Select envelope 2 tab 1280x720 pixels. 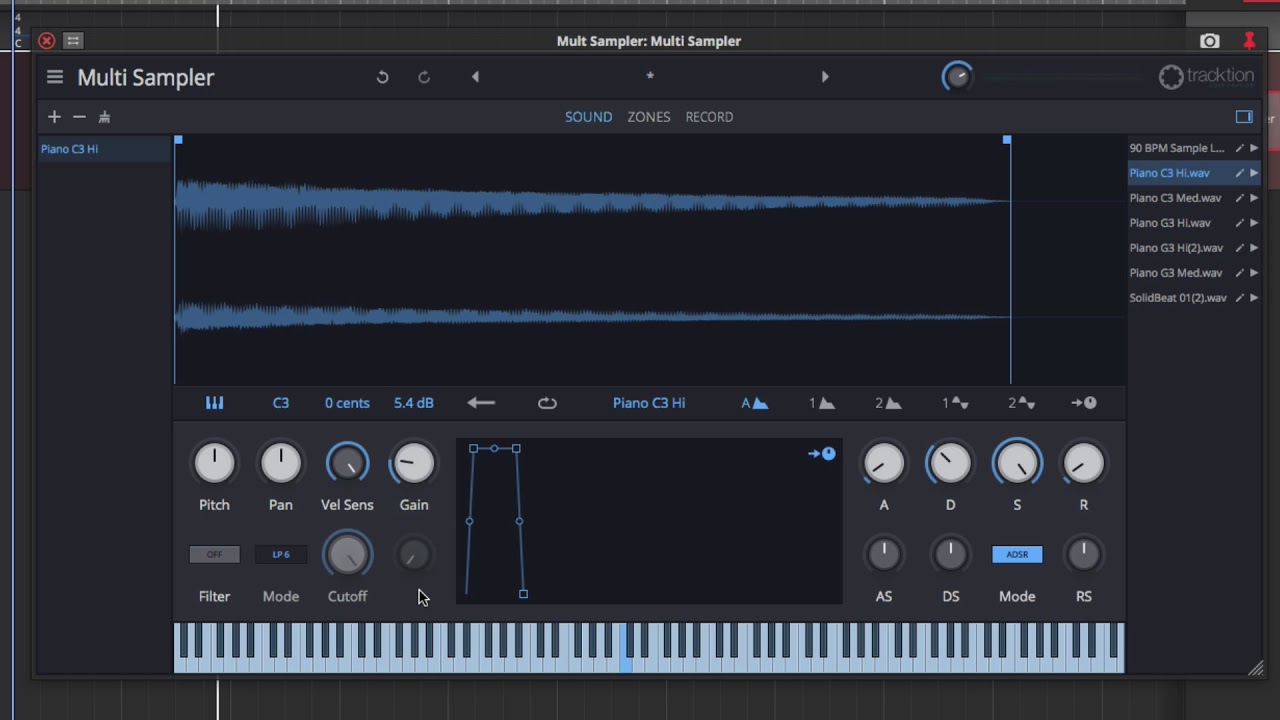coord(888,403)
